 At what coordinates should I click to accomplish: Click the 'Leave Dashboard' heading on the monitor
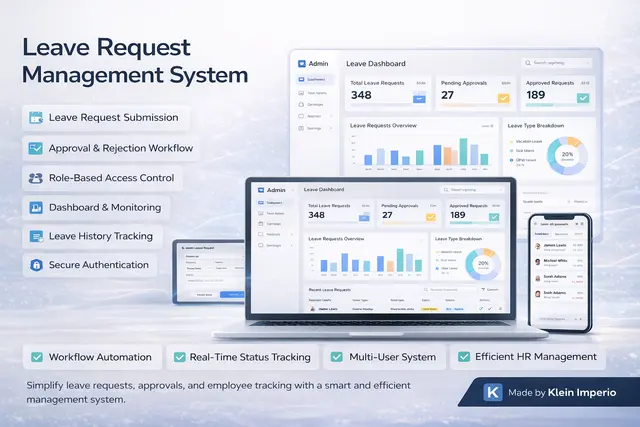coord(376,64)
